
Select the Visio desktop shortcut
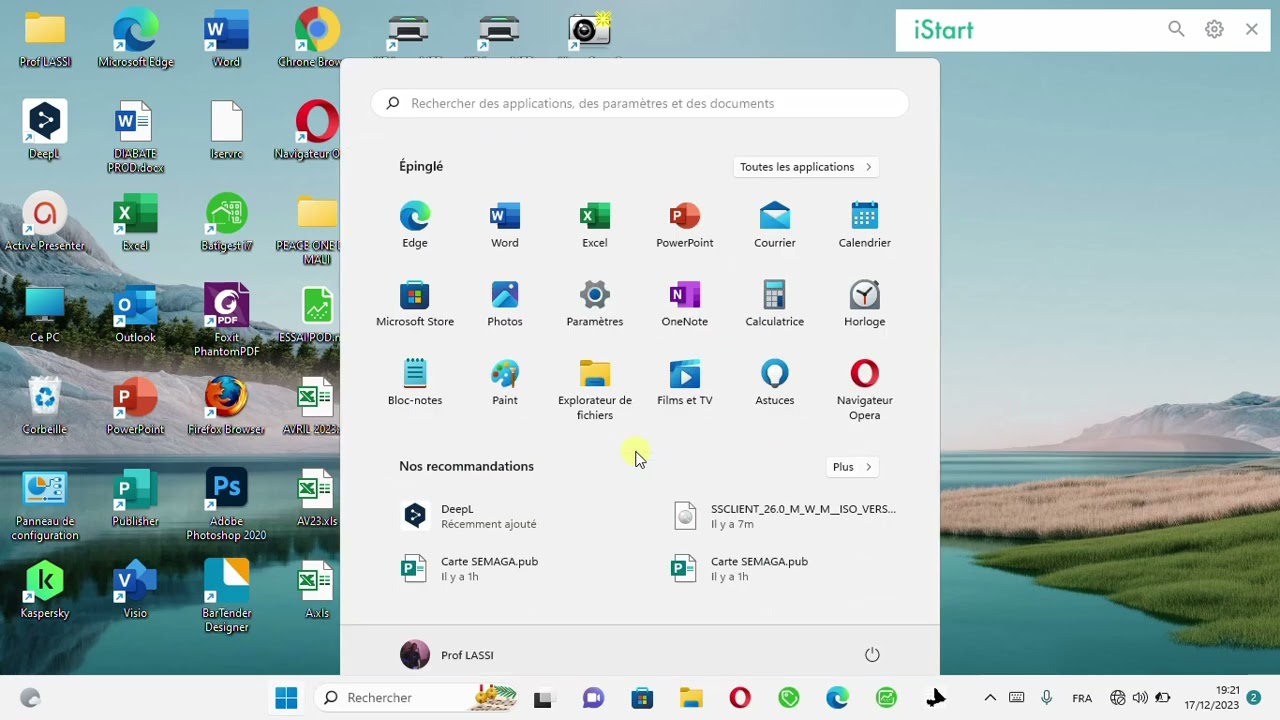click(x=136, y=590)
